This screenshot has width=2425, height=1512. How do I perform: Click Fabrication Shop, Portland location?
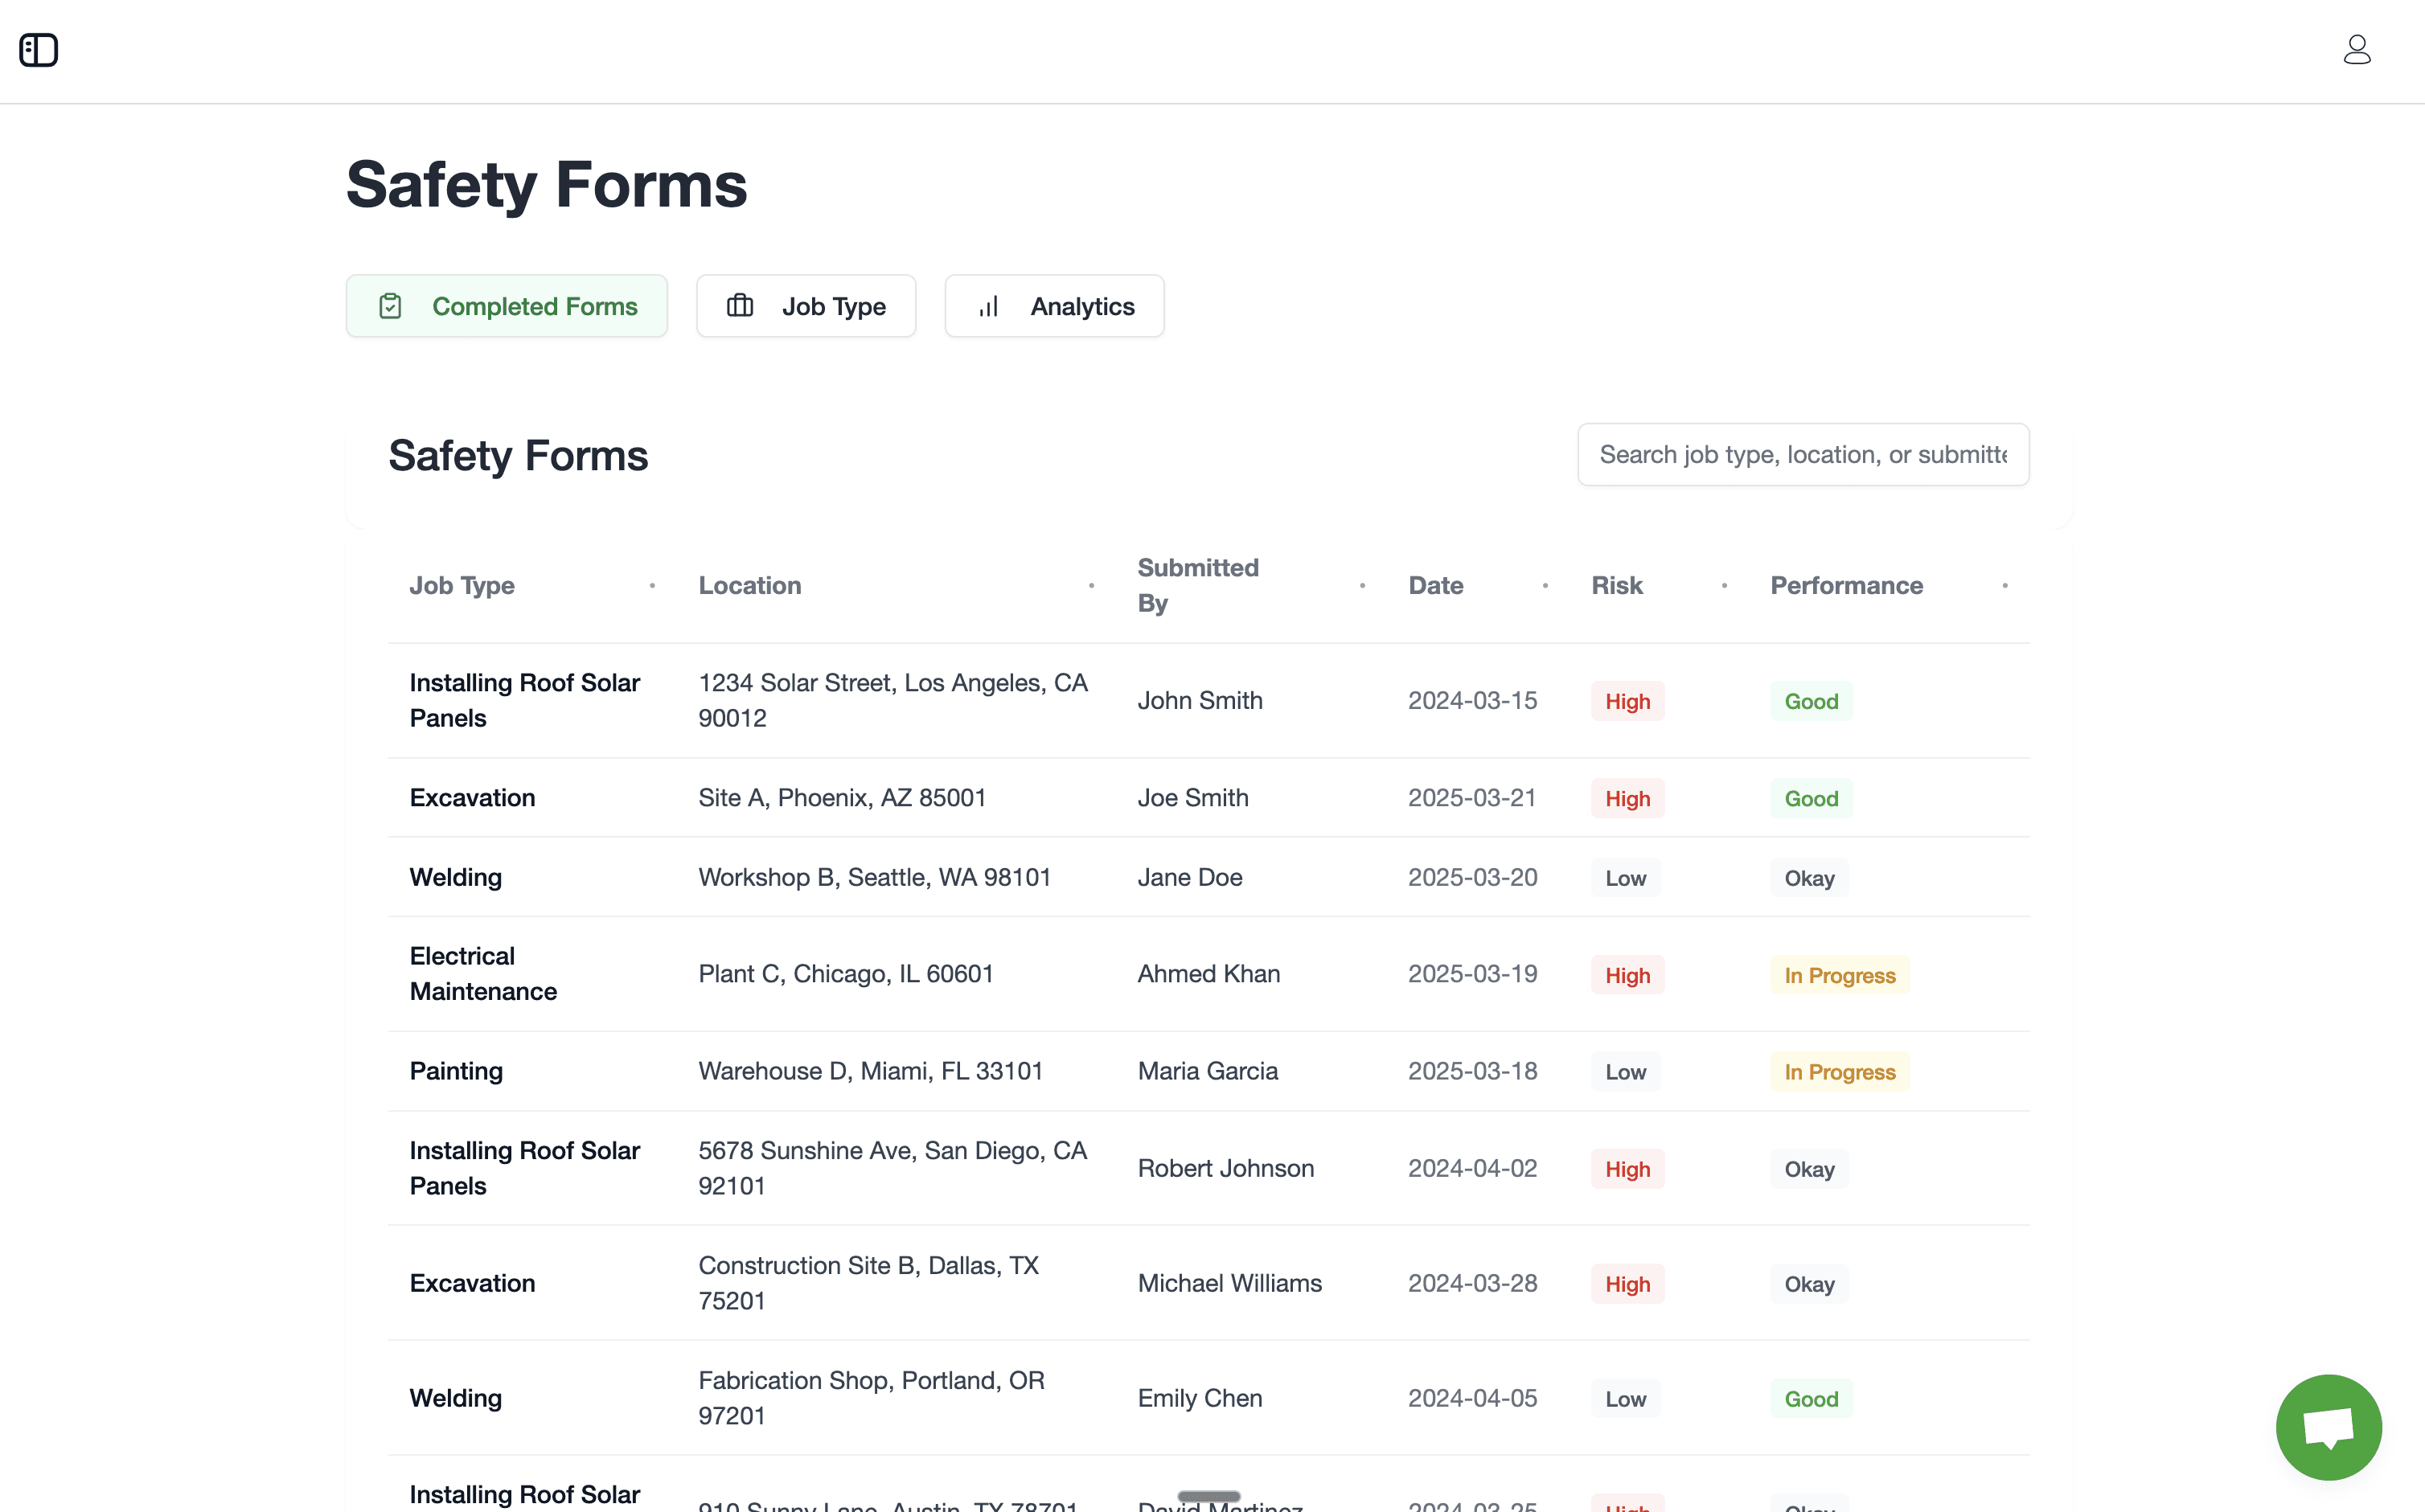871,1398
